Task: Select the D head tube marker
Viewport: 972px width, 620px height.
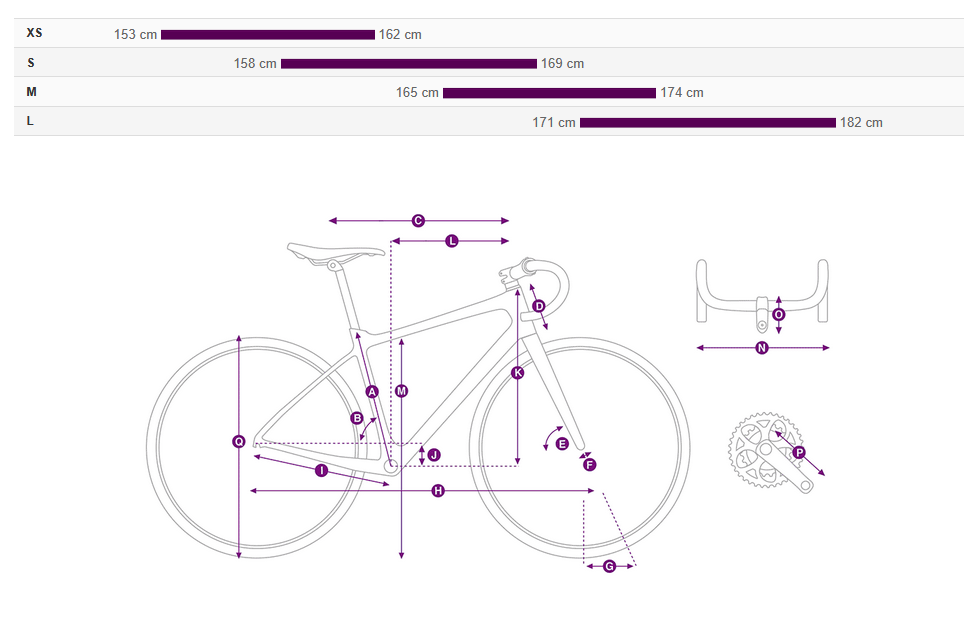Action: 538,306
